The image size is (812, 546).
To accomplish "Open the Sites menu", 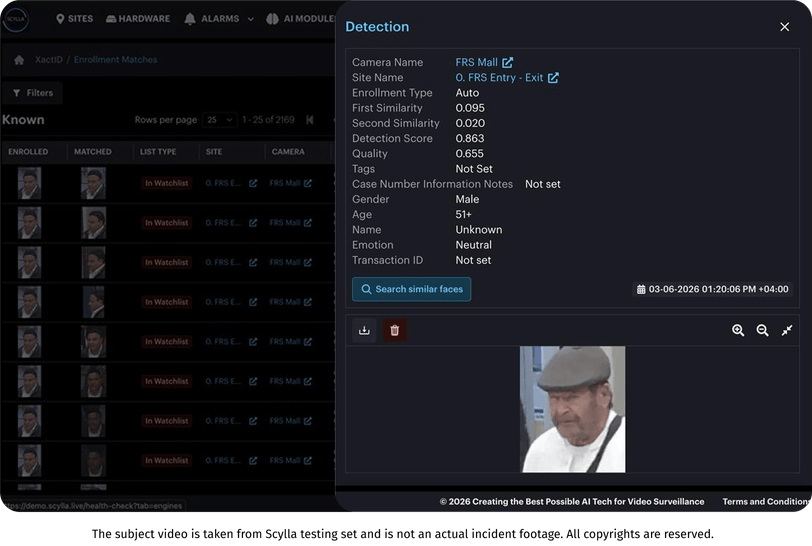I will click(75, 19).
